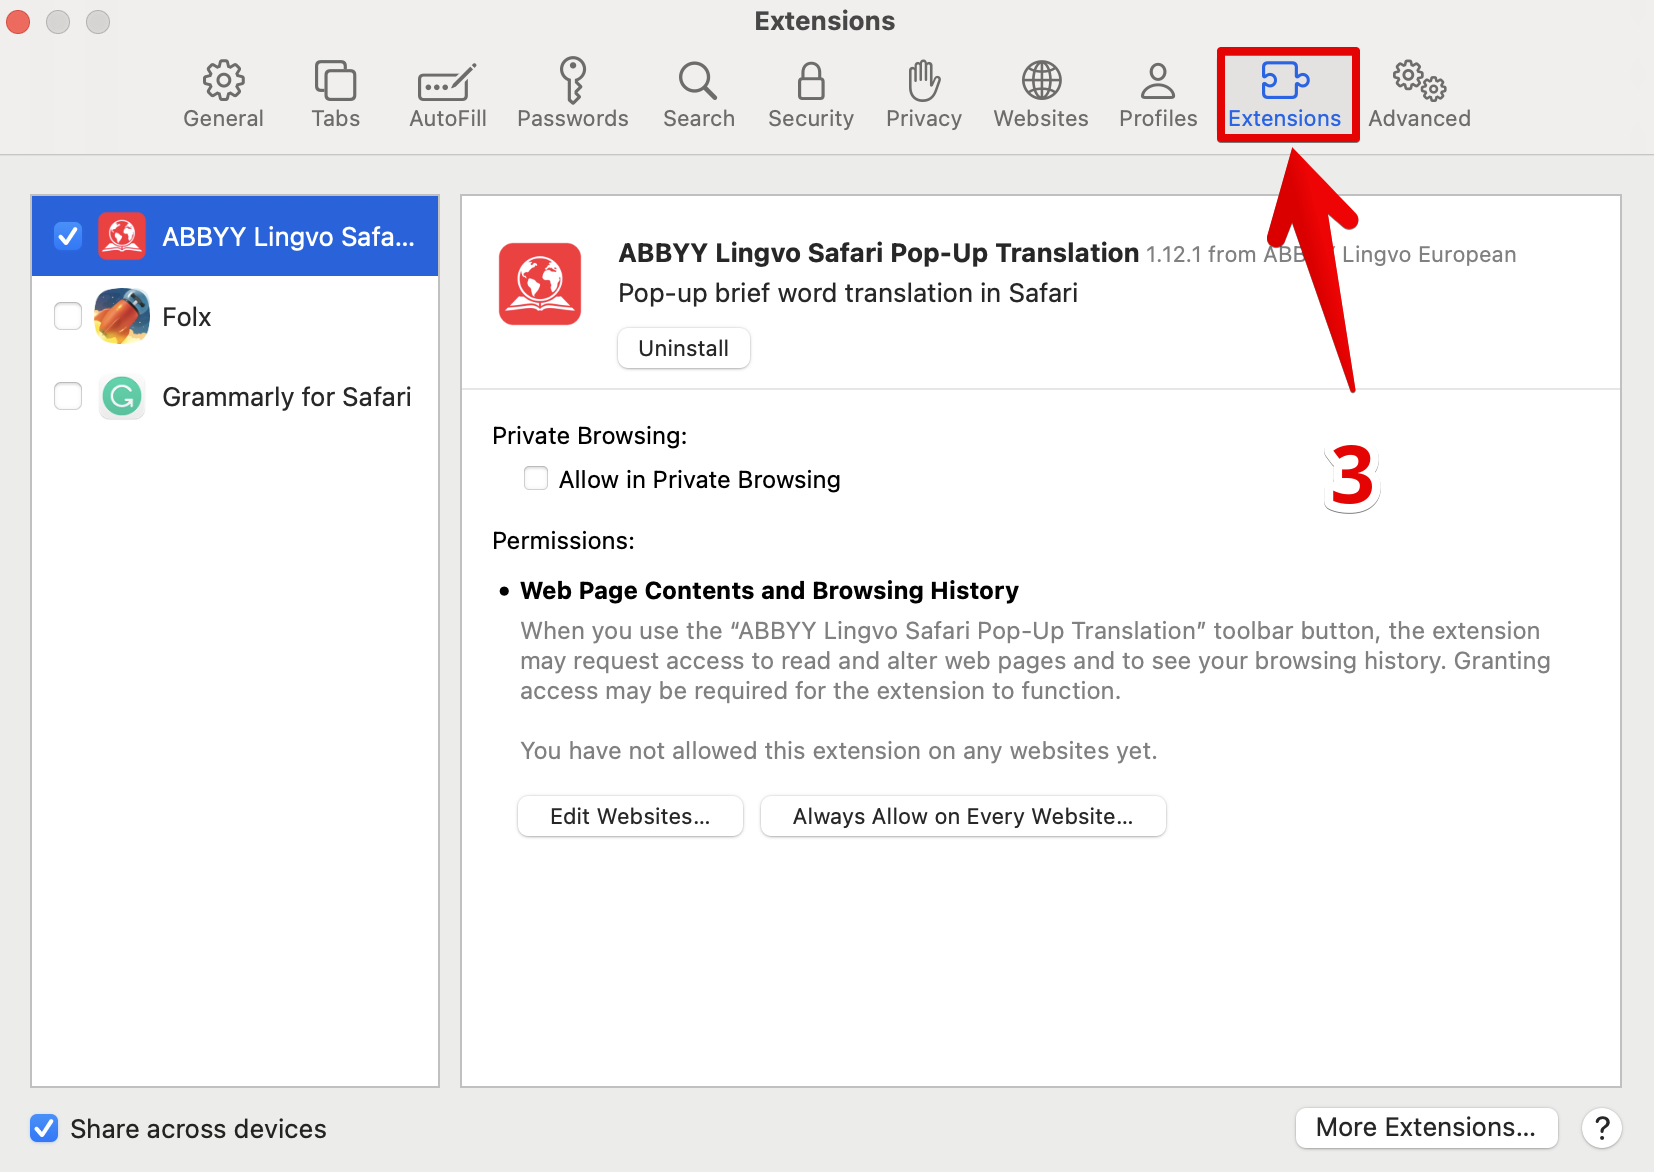Open help with the question mark button
Viewport: 1654px width, 1172px height.
pos(1601,1128)
